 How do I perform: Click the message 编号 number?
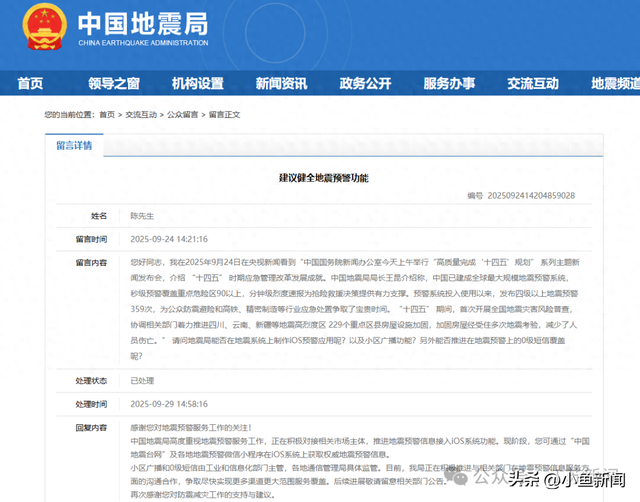529,196
